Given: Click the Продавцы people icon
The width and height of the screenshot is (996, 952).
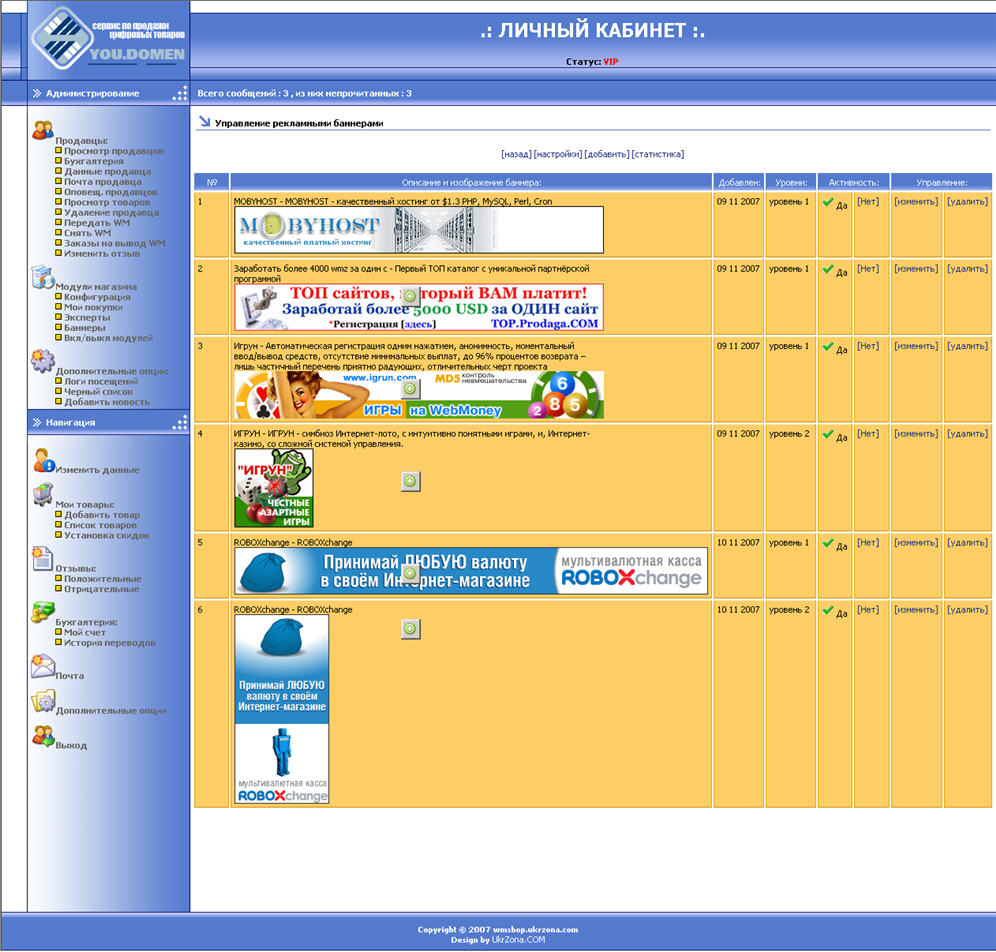Looking at the screenshot, I should pyautogui.click(x=43, y=130).
